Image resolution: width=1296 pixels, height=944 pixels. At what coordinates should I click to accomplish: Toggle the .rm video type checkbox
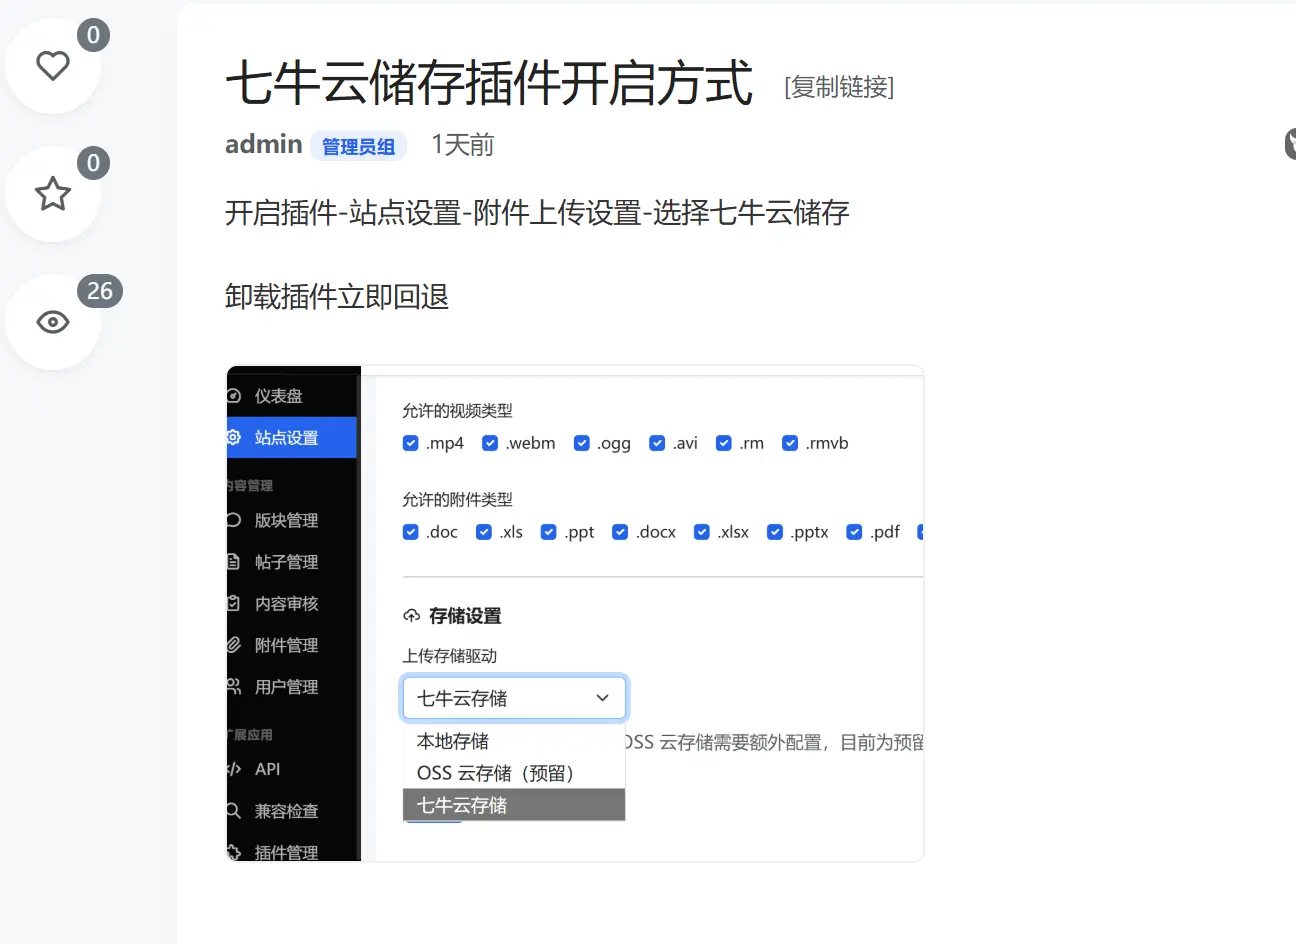[x=724, y=443]
